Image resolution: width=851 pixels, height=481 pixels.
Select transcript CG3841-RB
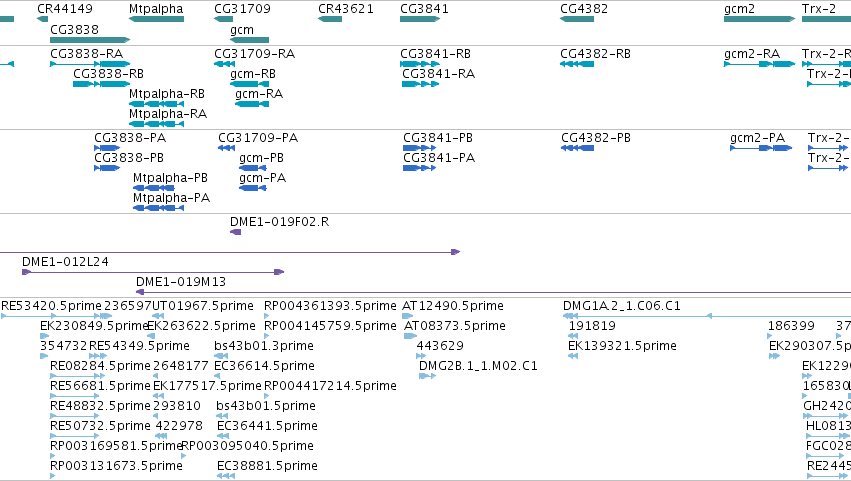435,54
